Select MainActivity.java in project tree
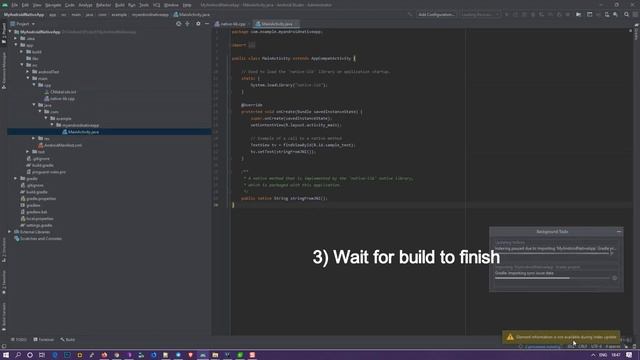The image size is (640, 360). tap(80, 132)
